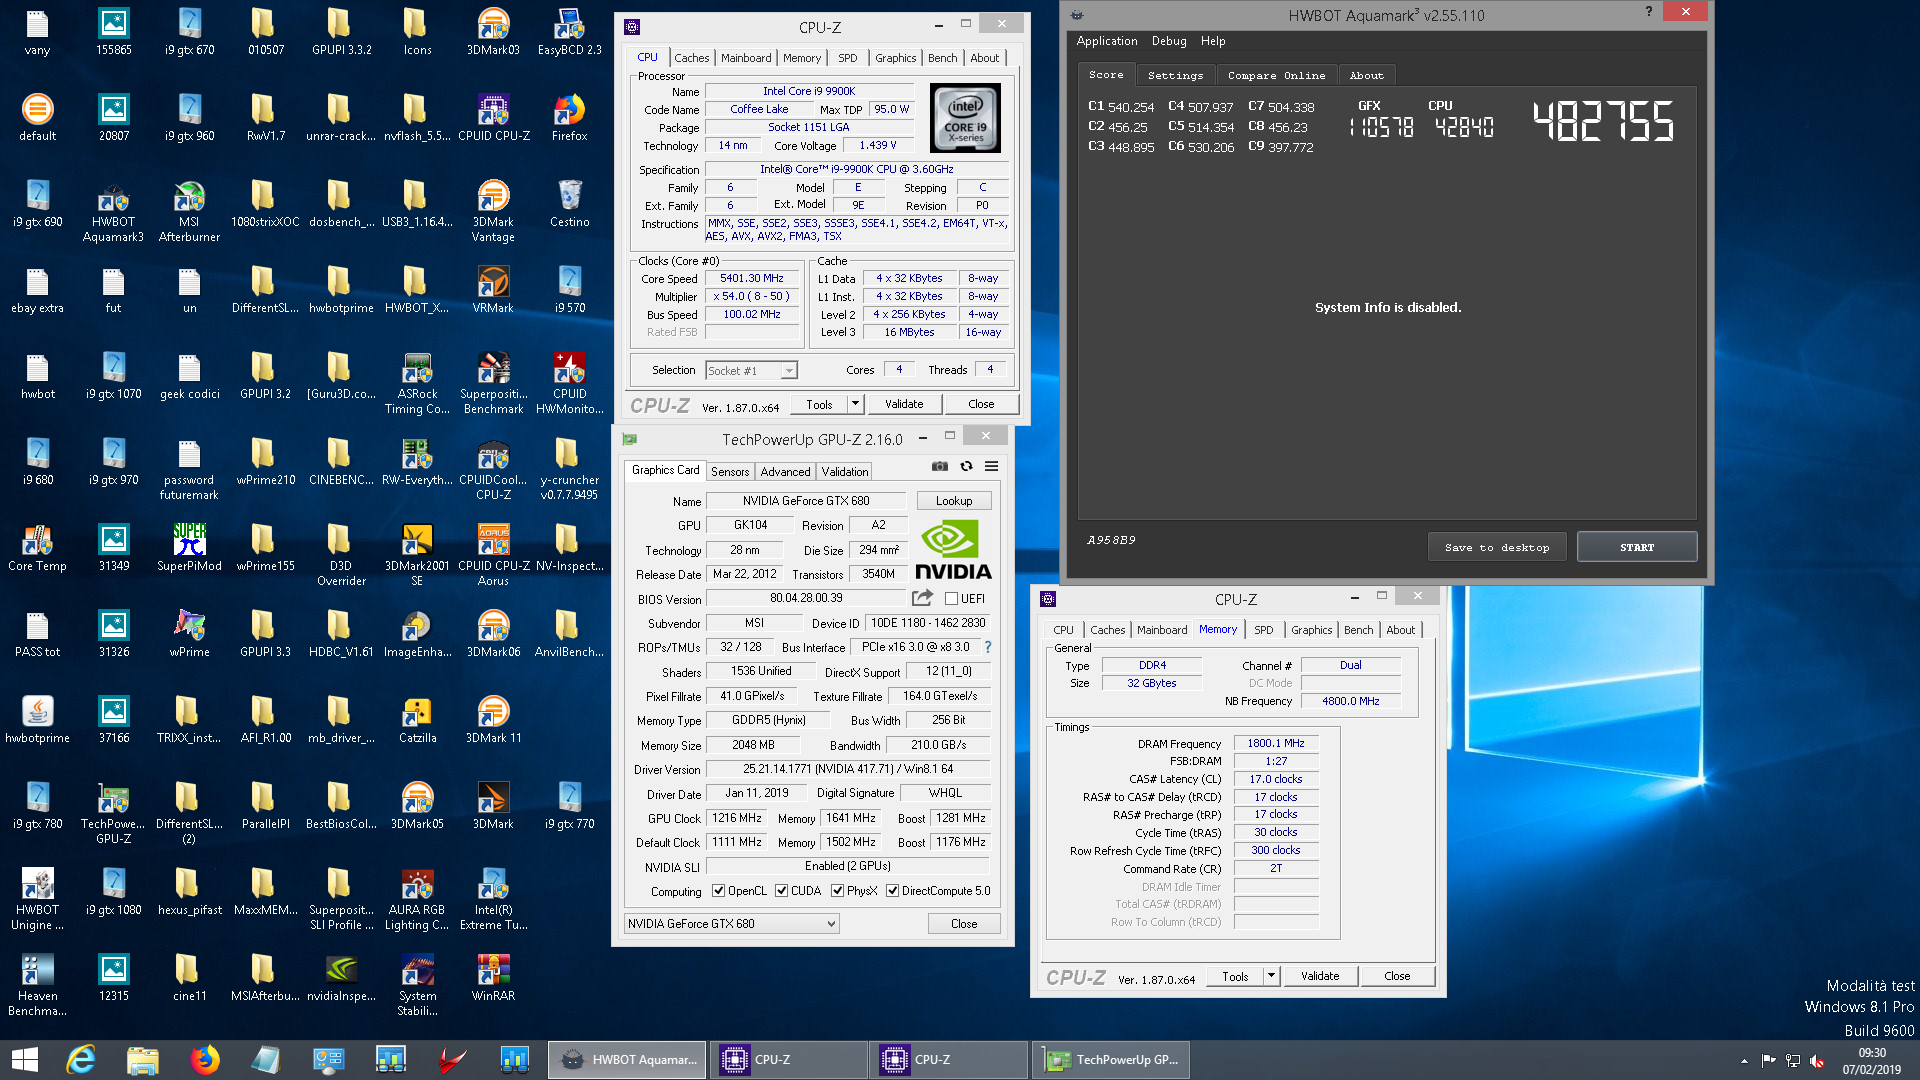Click Tools button in top CPU-Z

(819, 404)
